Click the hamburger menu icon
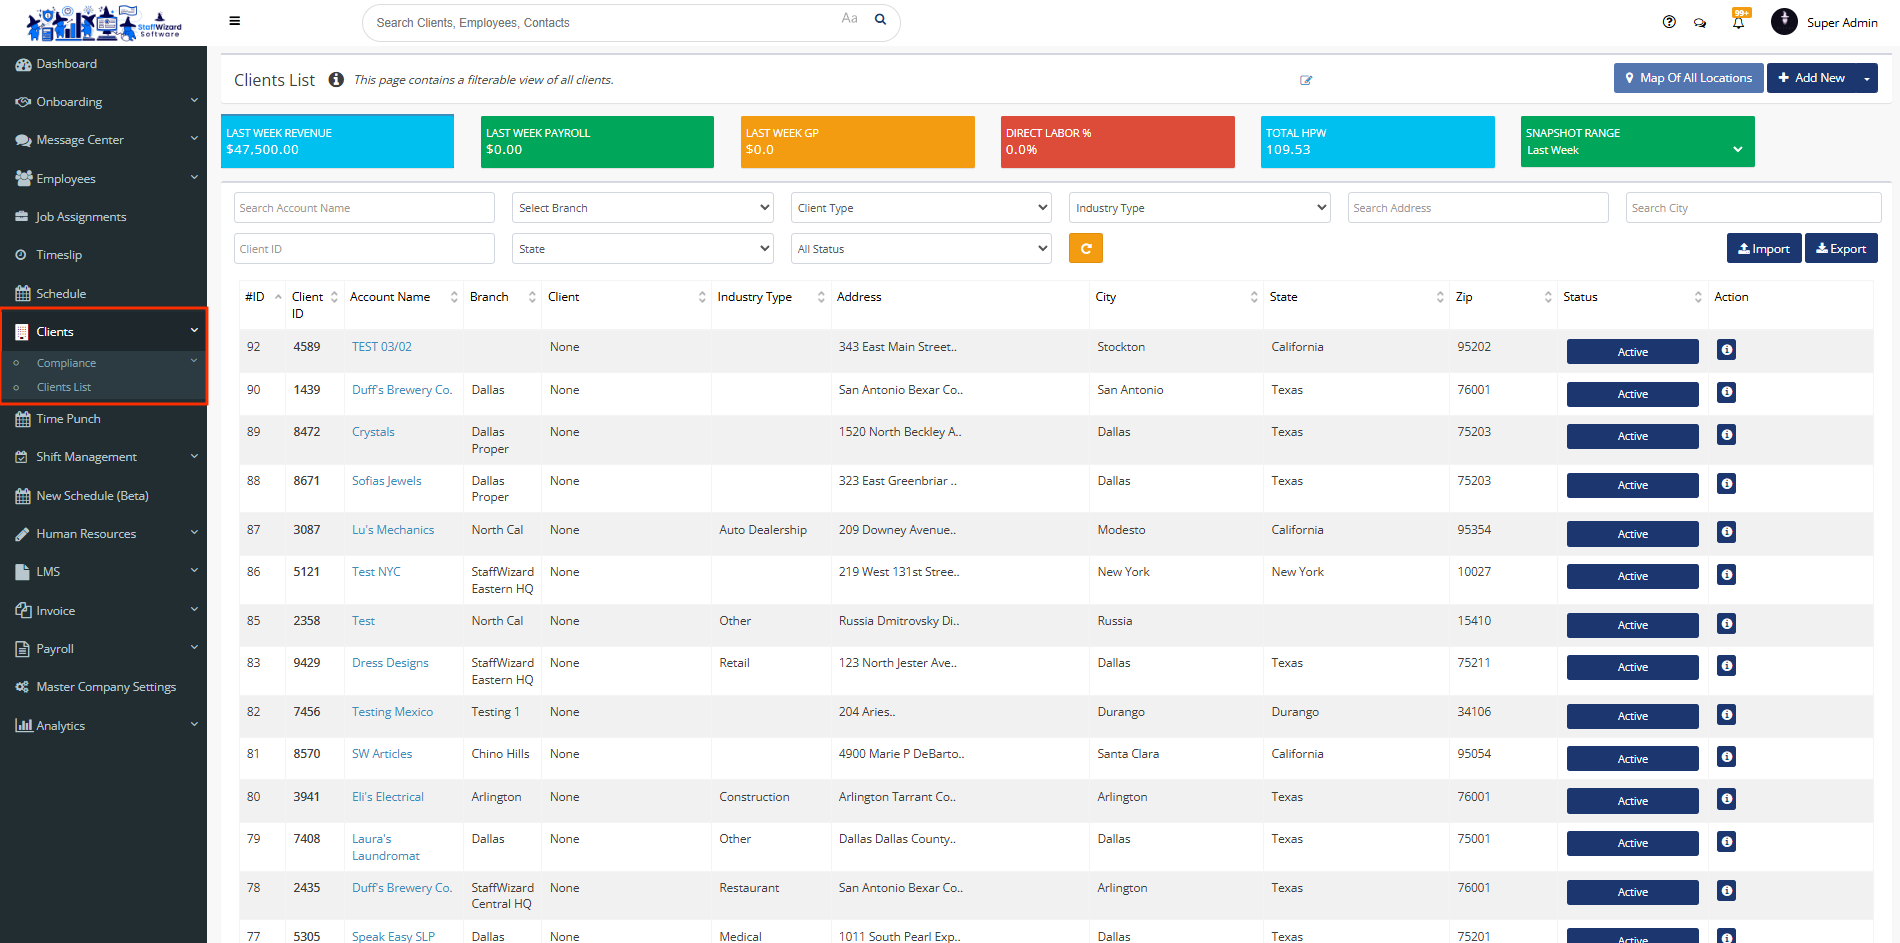 pyautogui.click(x=234, y=21)
